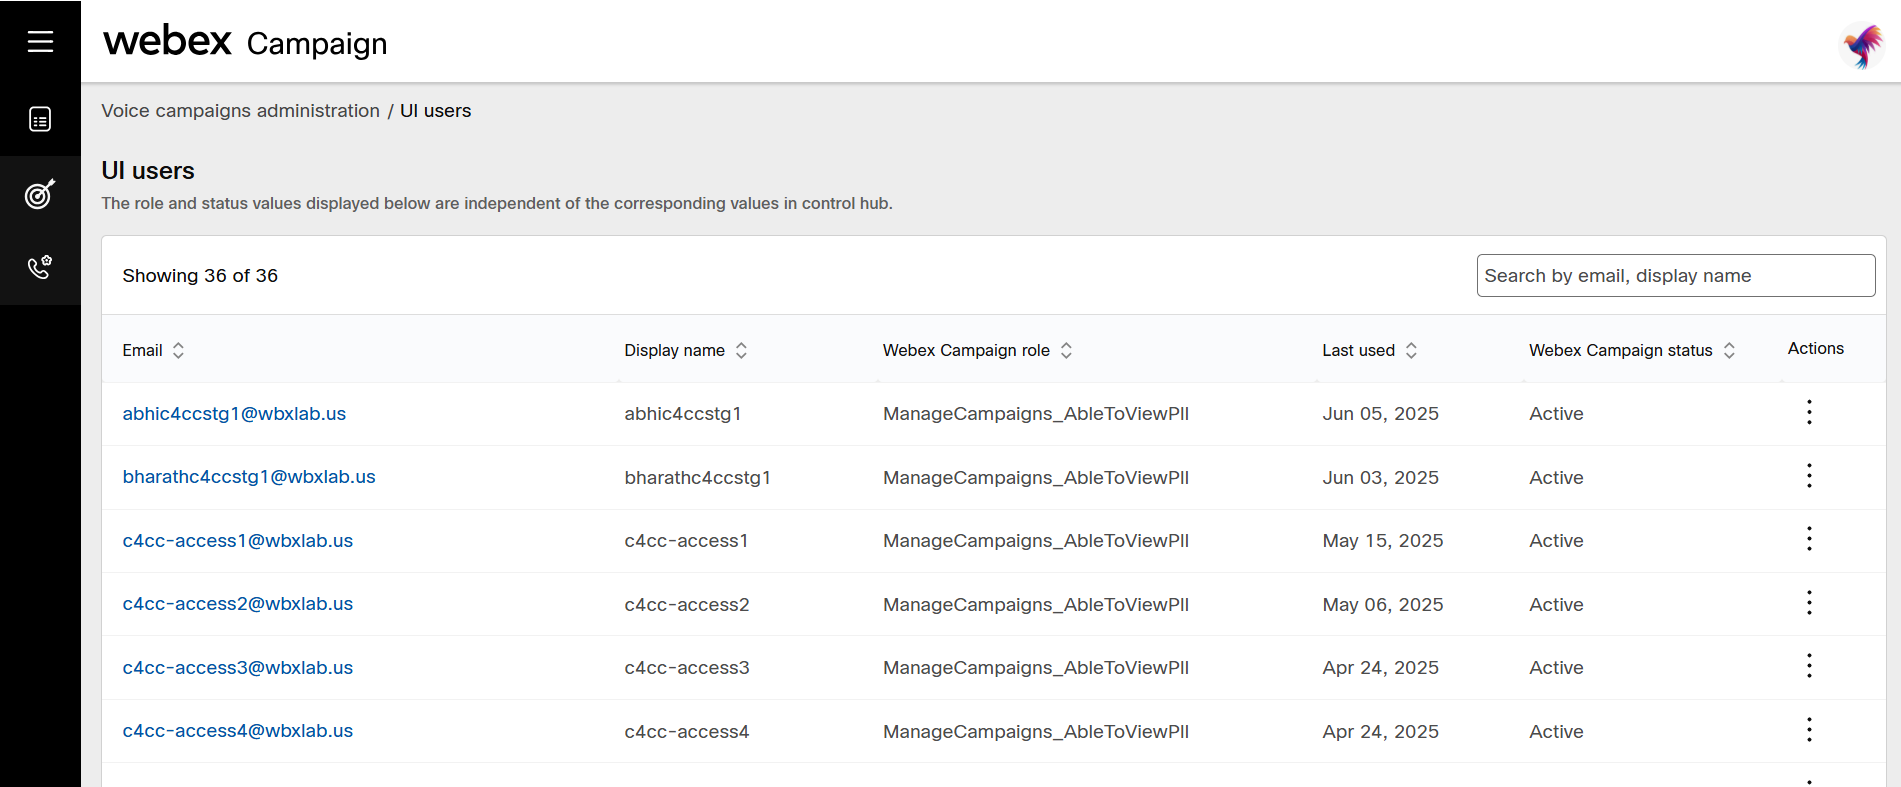Viewport: 1901px width, 787px height.
Task: Open c4cc-access2@wbxlab.us email link
Action: point(238,604)
